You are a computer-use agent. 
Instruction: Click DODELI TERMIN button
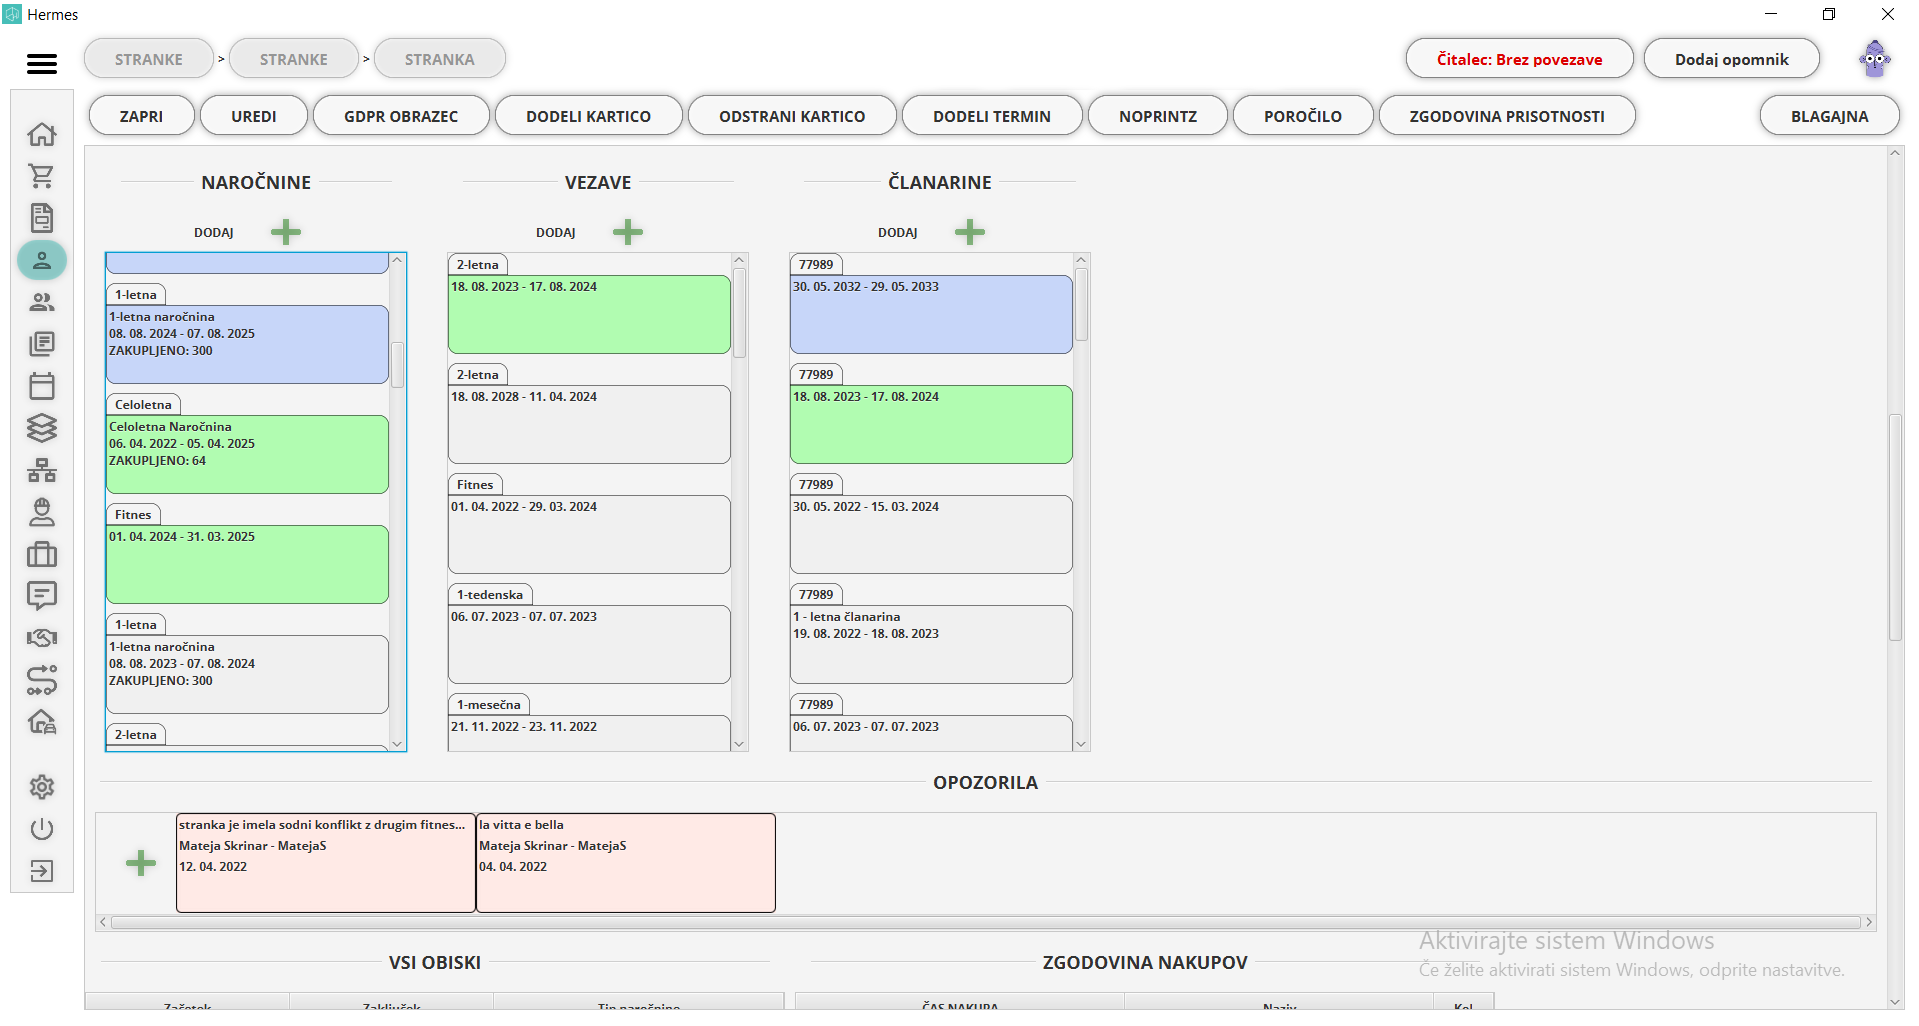coord(992,116)
